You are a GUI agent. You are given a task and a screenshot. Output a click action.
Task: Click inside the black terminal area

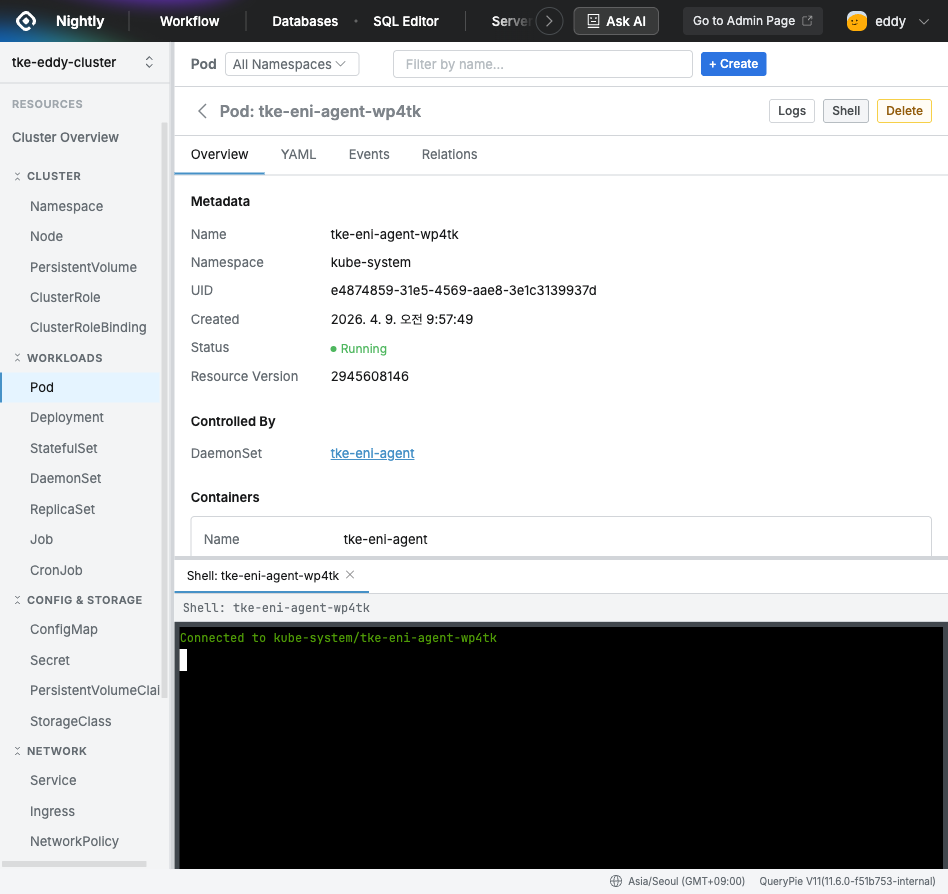[560, 748]
